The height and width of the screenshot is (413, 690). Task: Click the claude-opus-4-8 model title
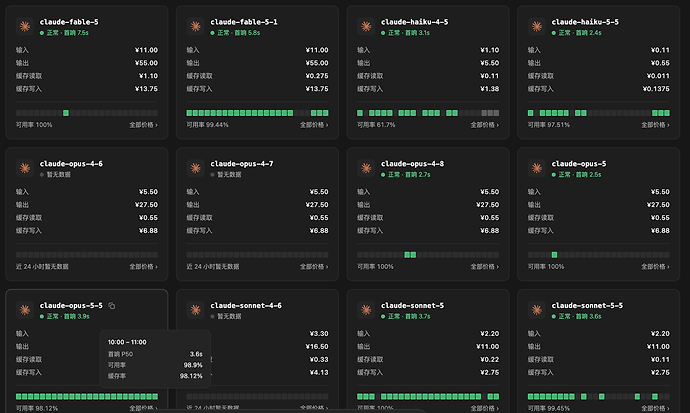[x=412, y=164]
